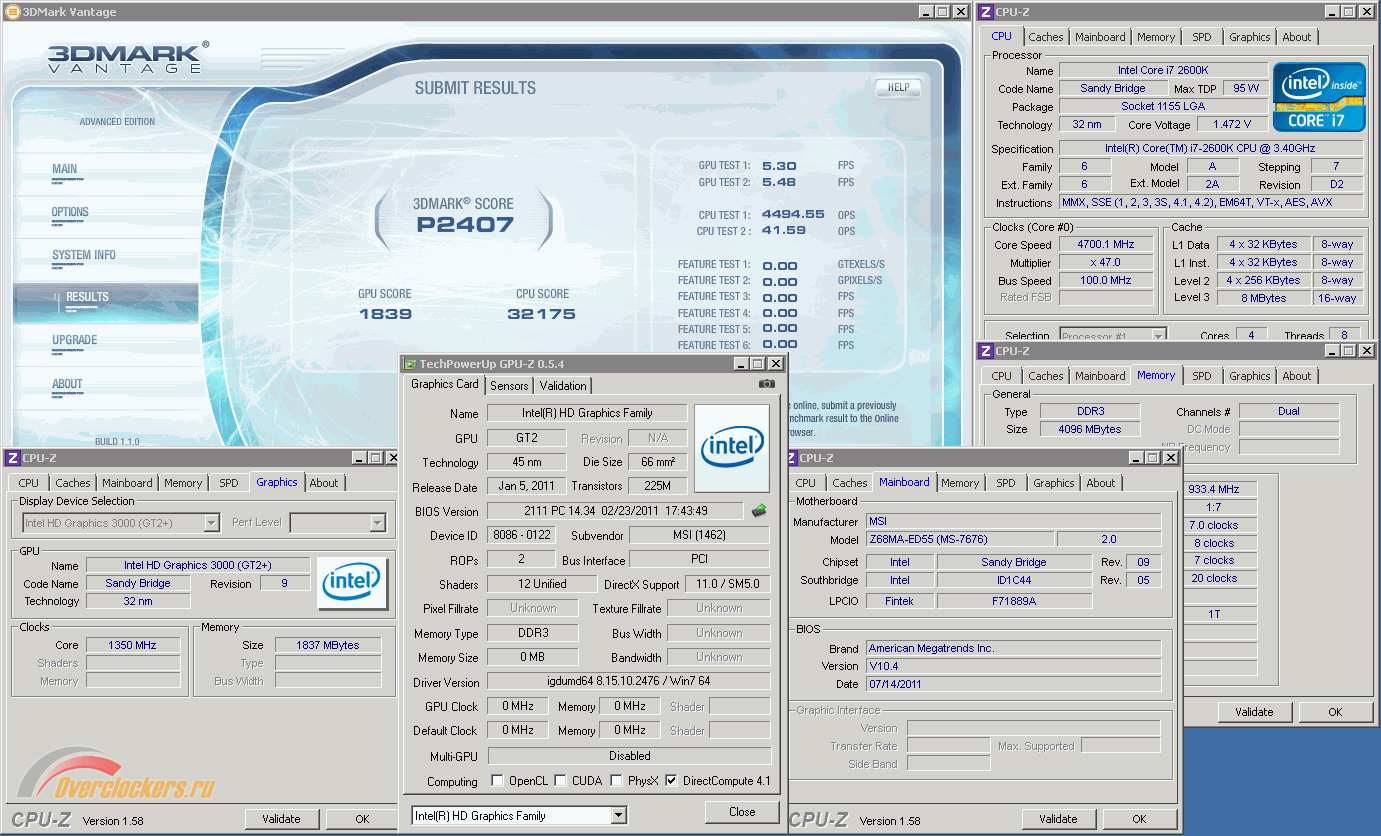Tick the CUDA checkbox
The width and height of the screenshot is (1381, 836).
(560, 781)
